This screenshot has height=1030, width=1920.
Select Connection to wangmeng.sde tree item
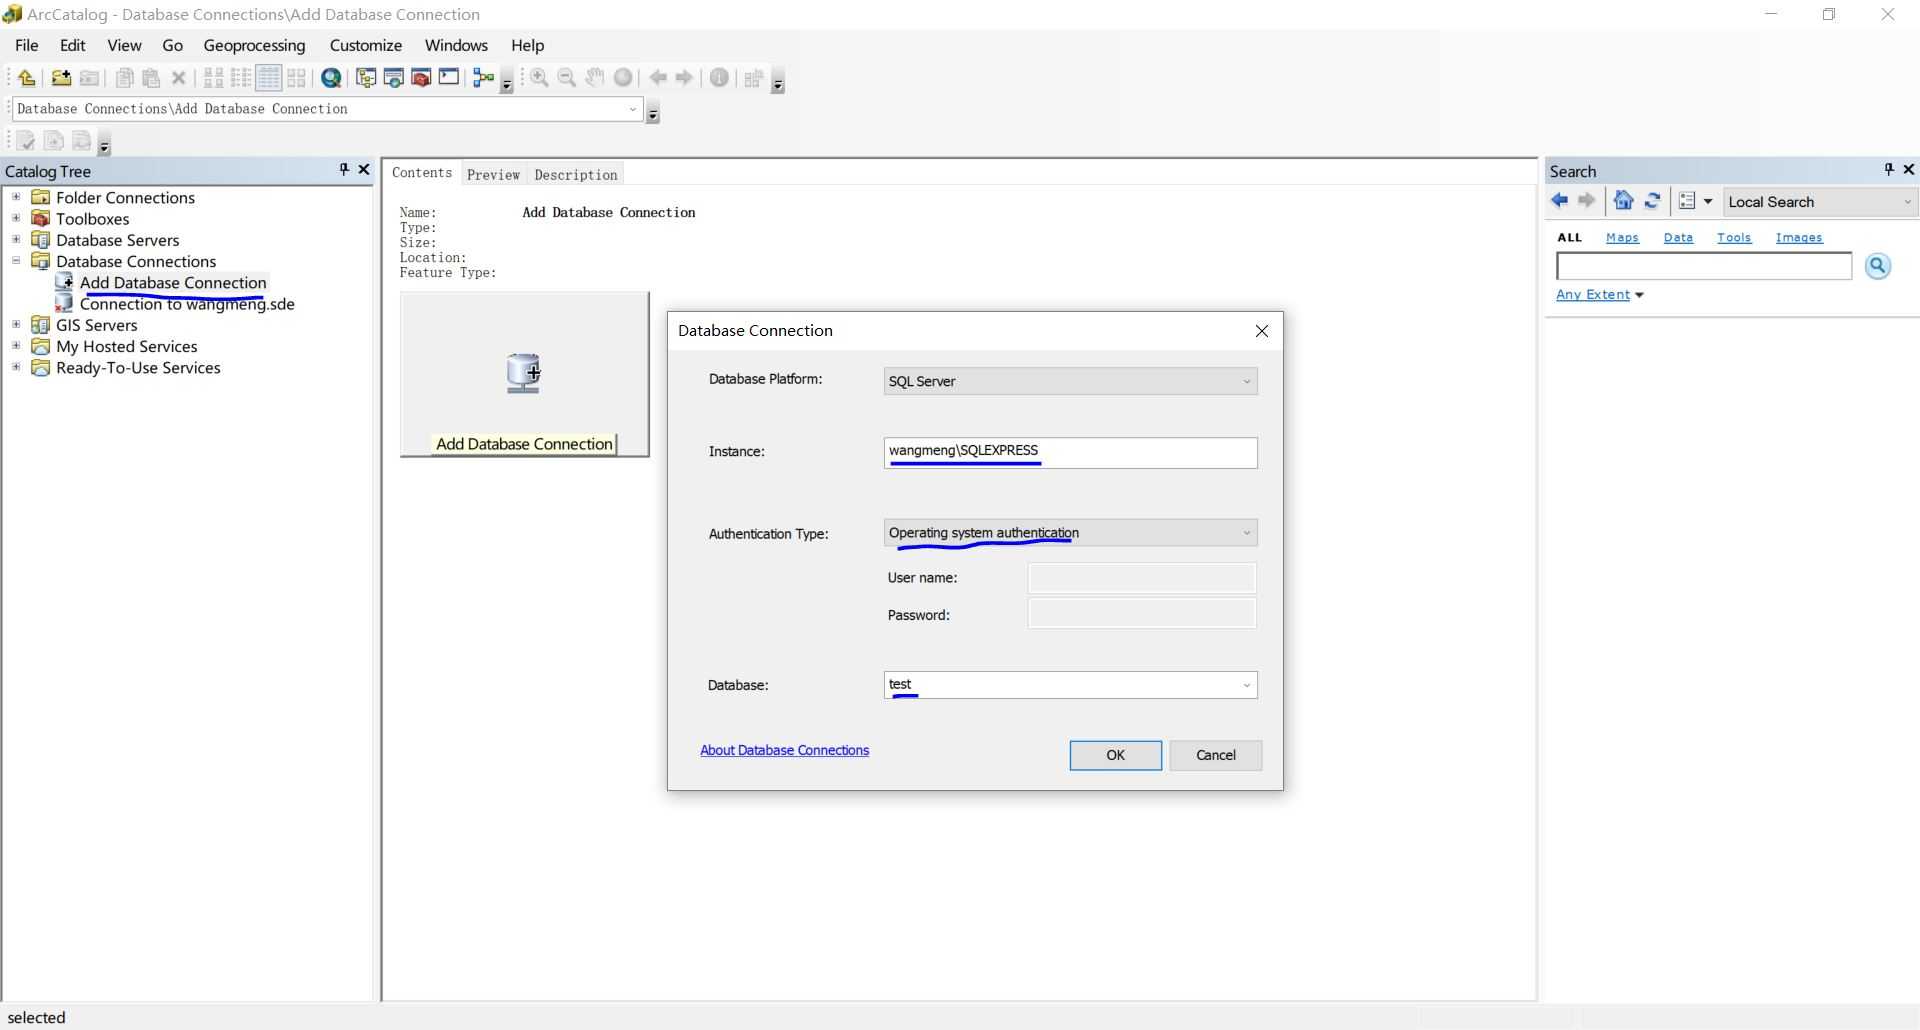[187, 304]
